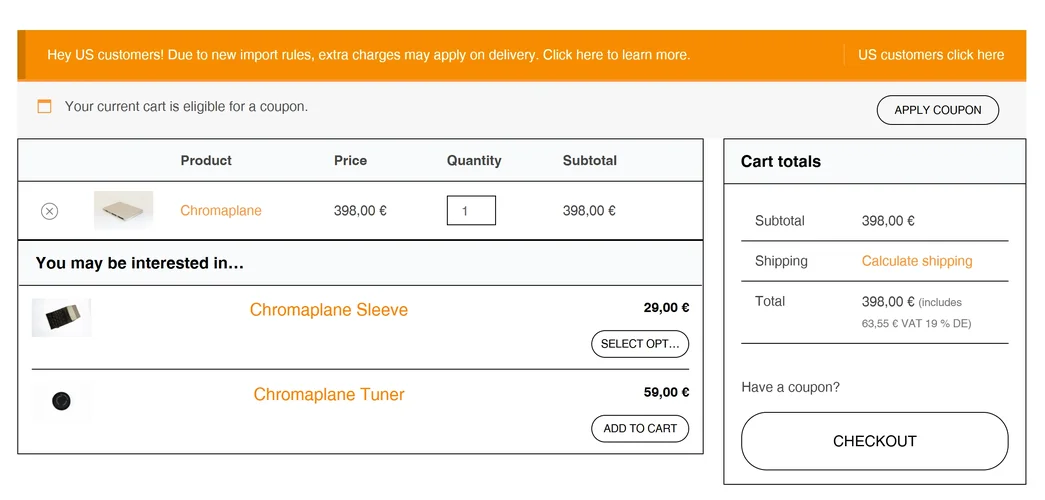Screen dimensions: 1045x500
Task: Edit the Chromaplane quantity field
Action: [471, 211]
